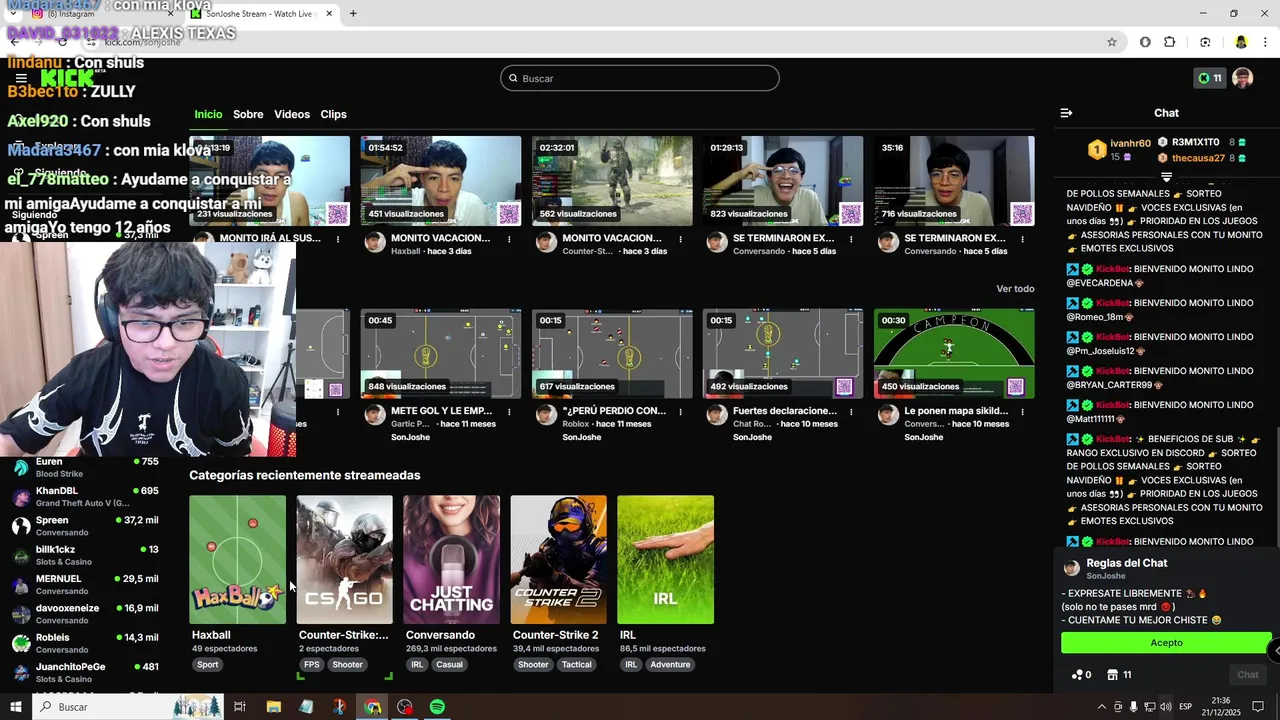Open options for Fuertes declaraciones clip
Viewport: 1280px width, 720px height.
(x=851, y=412)
